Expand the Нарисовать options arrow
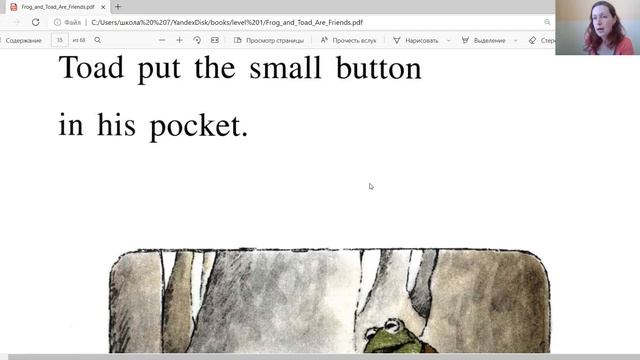Image resolution: width=640 pixels, height=360 pixels. (x=449, y=40)
